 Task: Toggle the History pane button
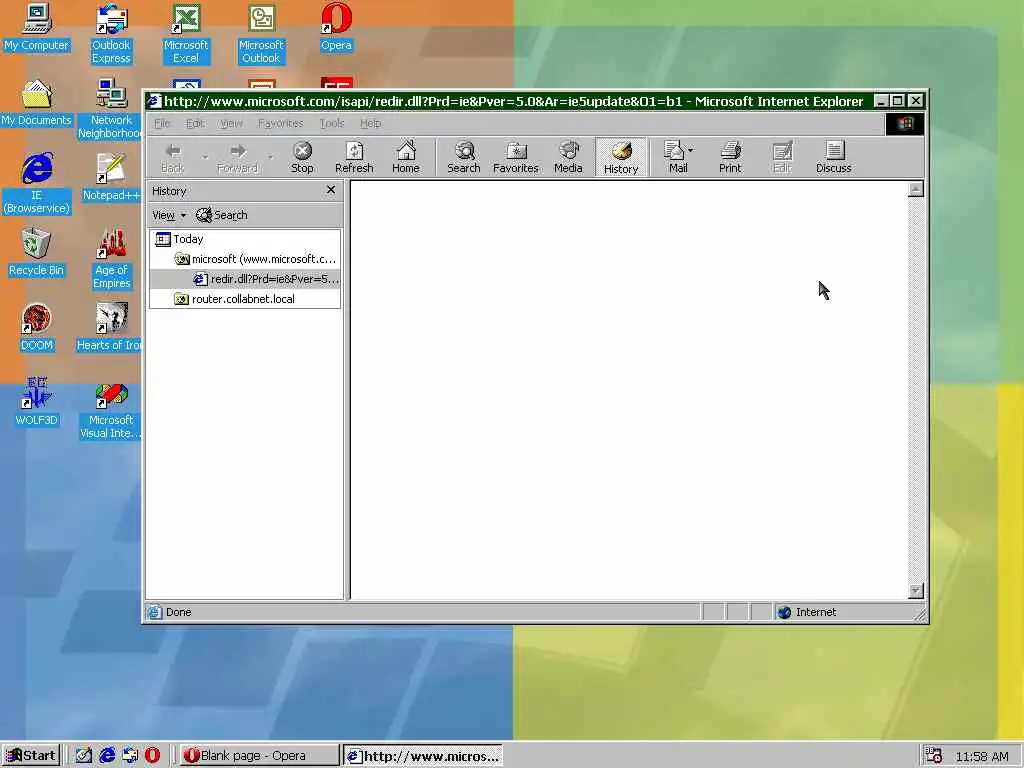[x=620, y=157]
